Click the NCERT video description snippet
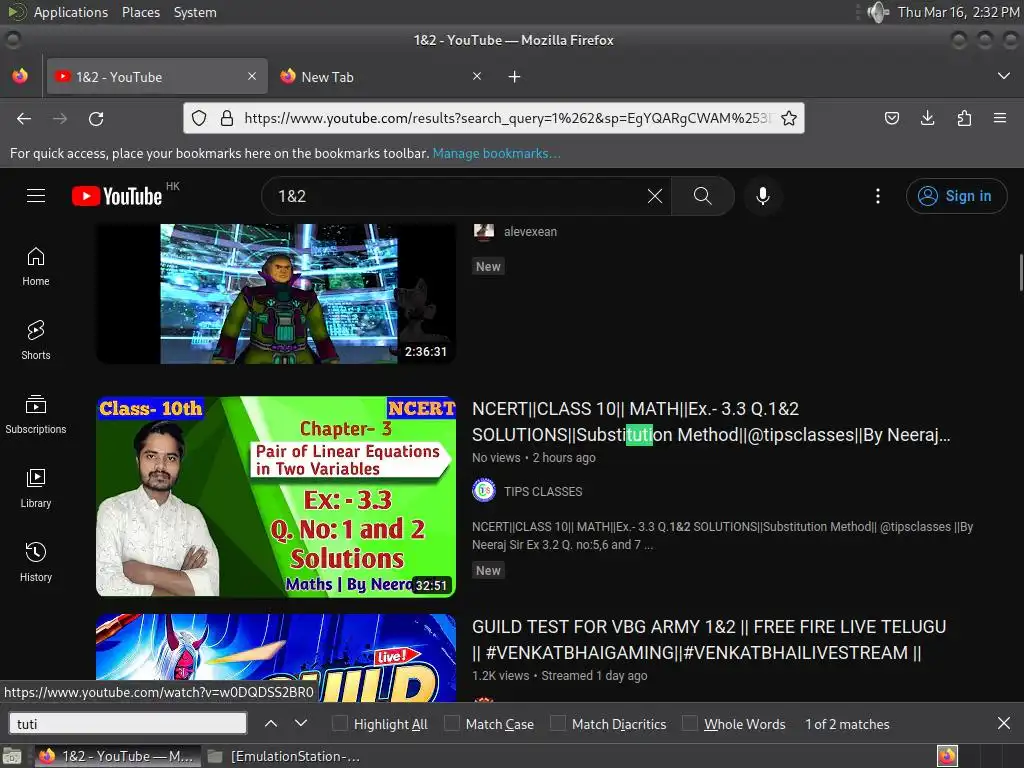The height and width of the screenshot is (768, 1024). [x=722, y=536]
